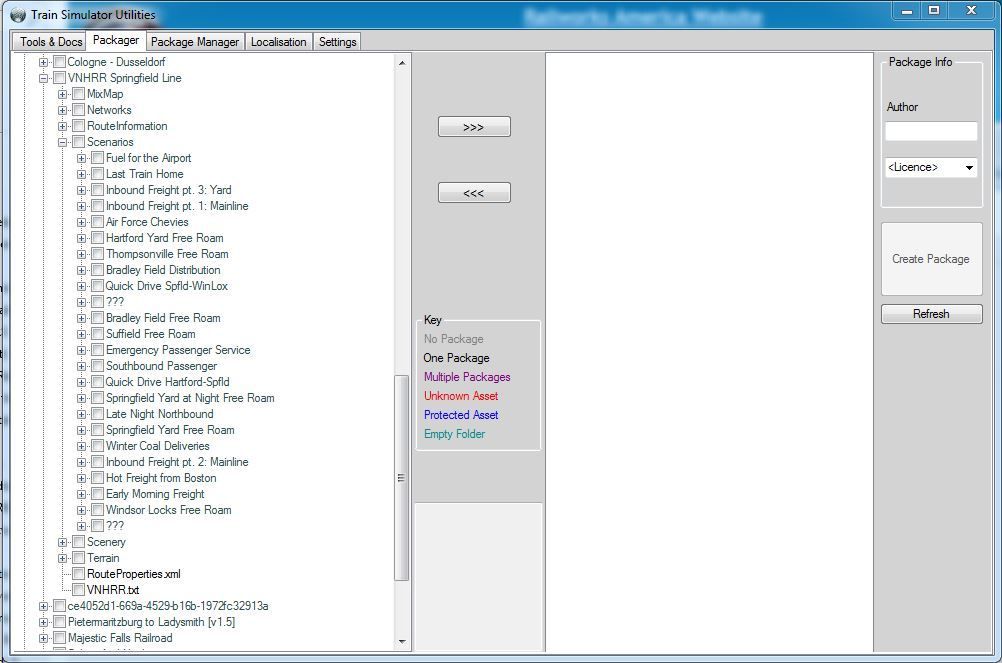This screenshot has height=663, width=1002.
Task: Select the Packager tab
Action: [116, 40]
